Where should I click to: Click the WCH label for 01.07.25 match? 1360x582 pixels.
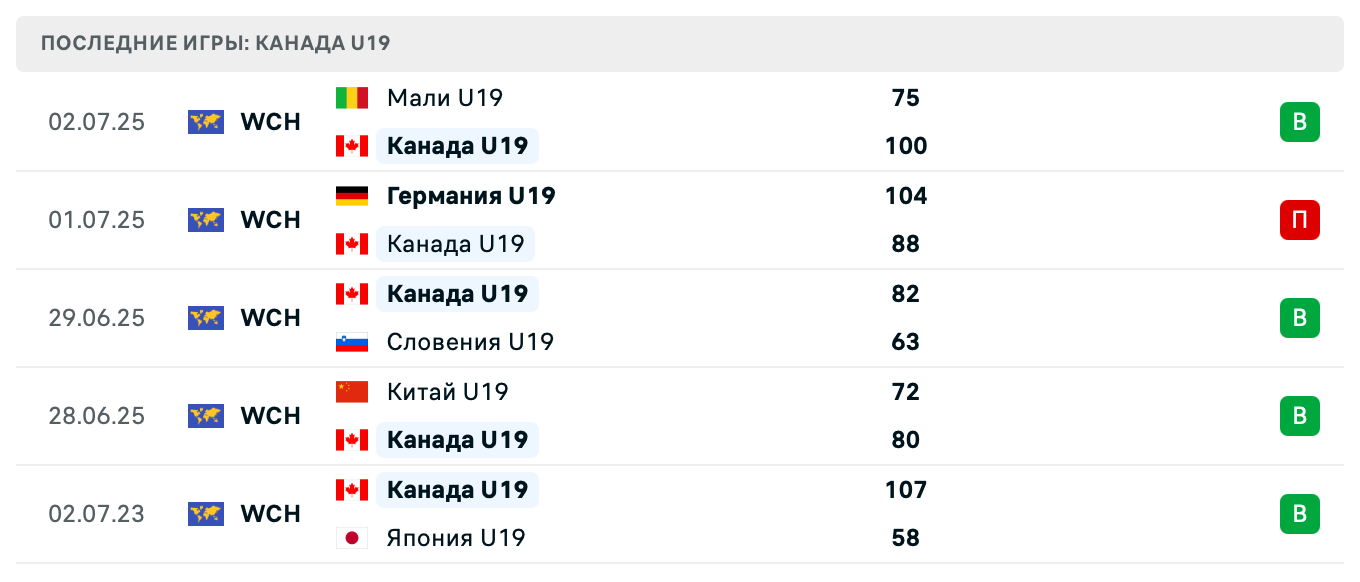click(x=270, y=220)
